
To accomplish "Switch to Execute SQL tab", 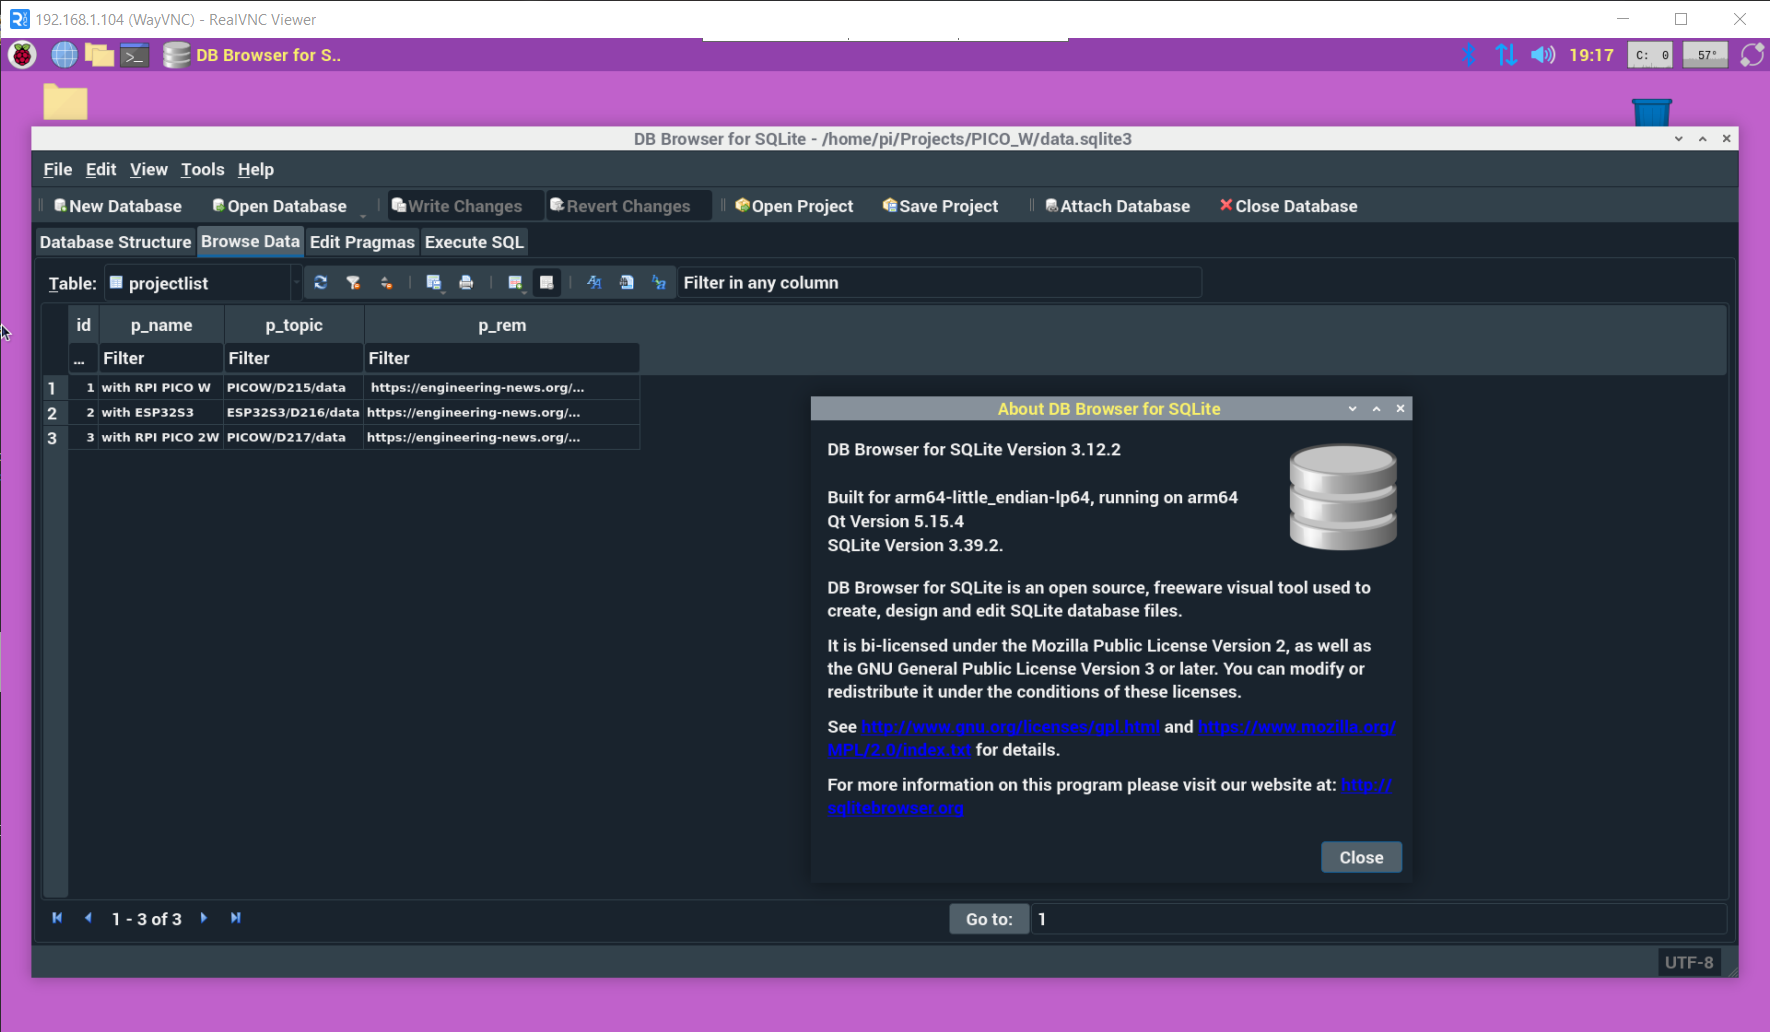I will pos(474,242).
